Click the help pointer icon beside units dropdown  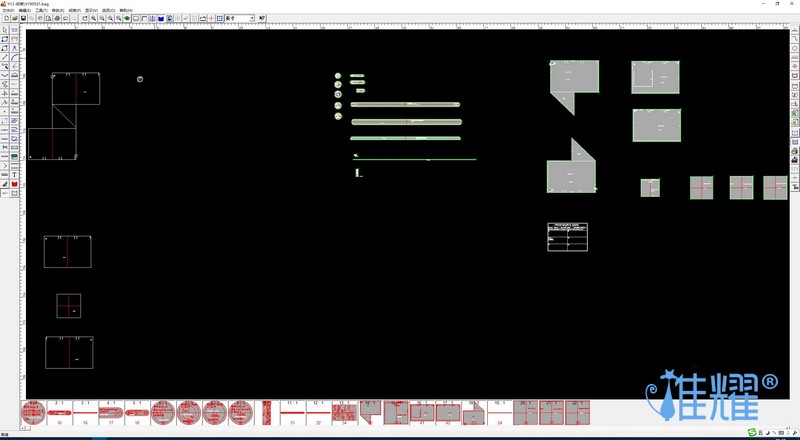pyautogui.click(x=262, y=18)
